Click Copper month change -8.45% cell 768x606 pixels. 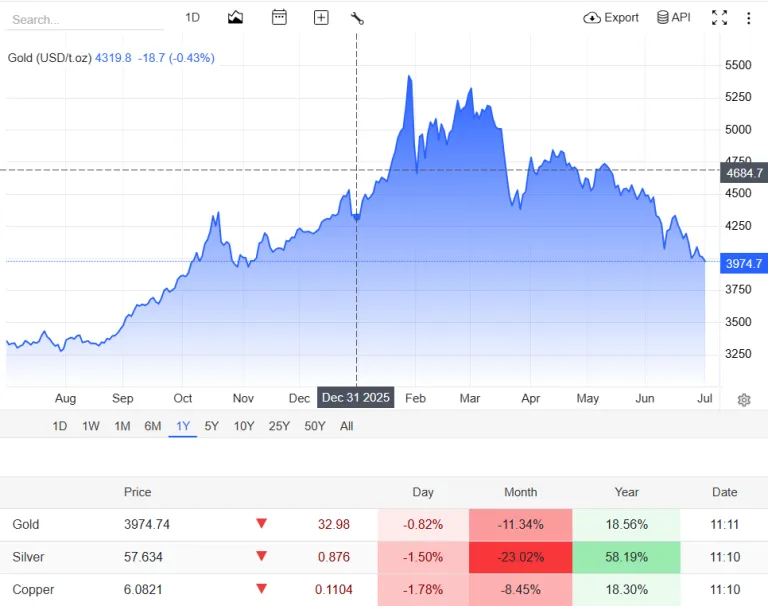521,590
